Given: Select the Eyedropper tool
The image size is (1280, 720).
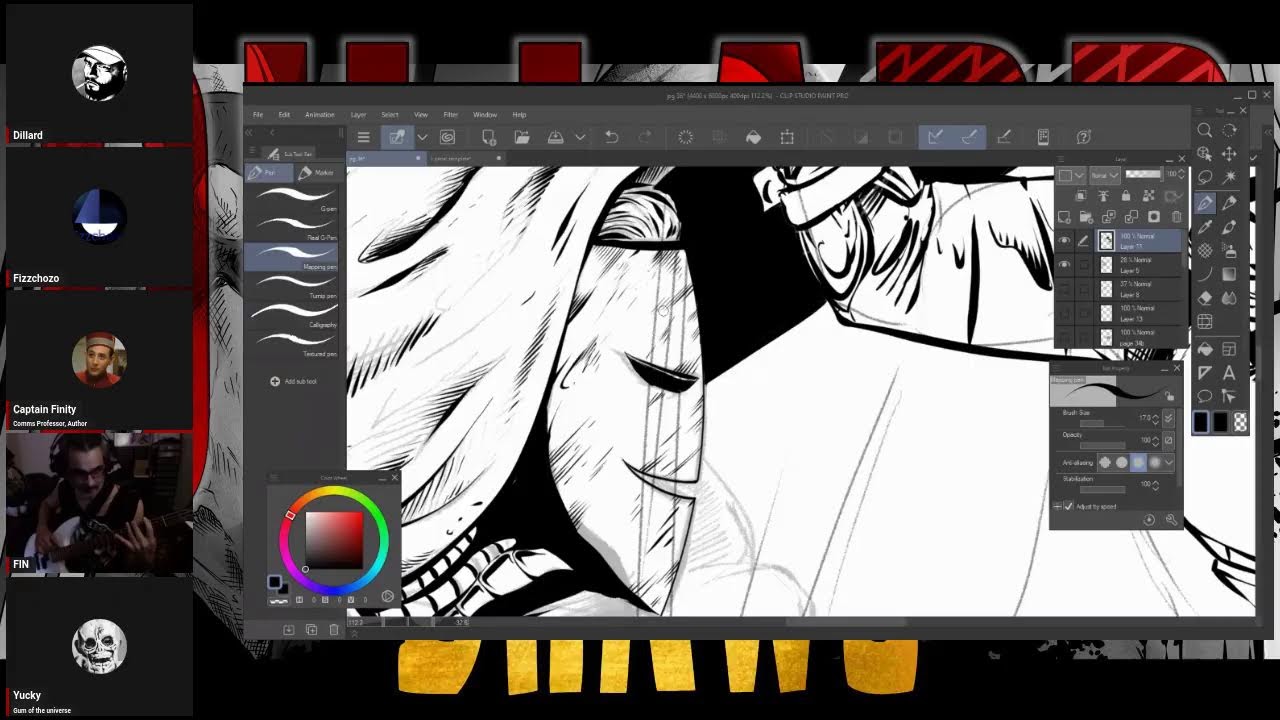Looking at the screenshot, I should pyautogui.click(x=1205, y=226).
